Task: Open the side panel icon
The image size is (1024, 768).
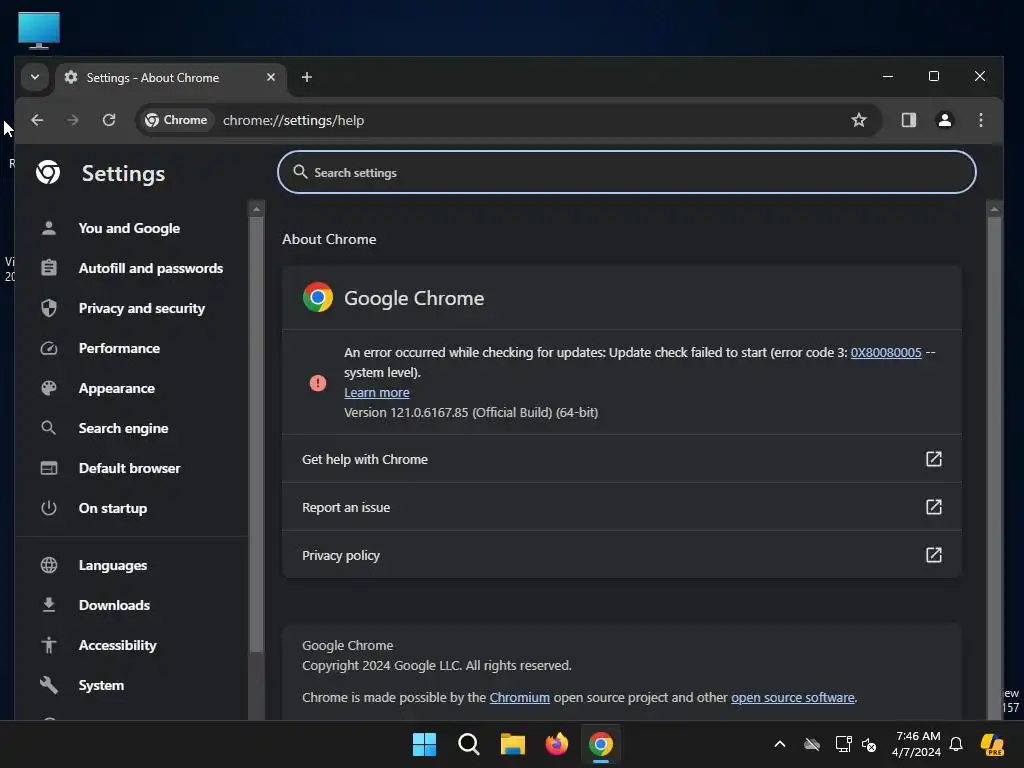Action: [x=908, y=120]
